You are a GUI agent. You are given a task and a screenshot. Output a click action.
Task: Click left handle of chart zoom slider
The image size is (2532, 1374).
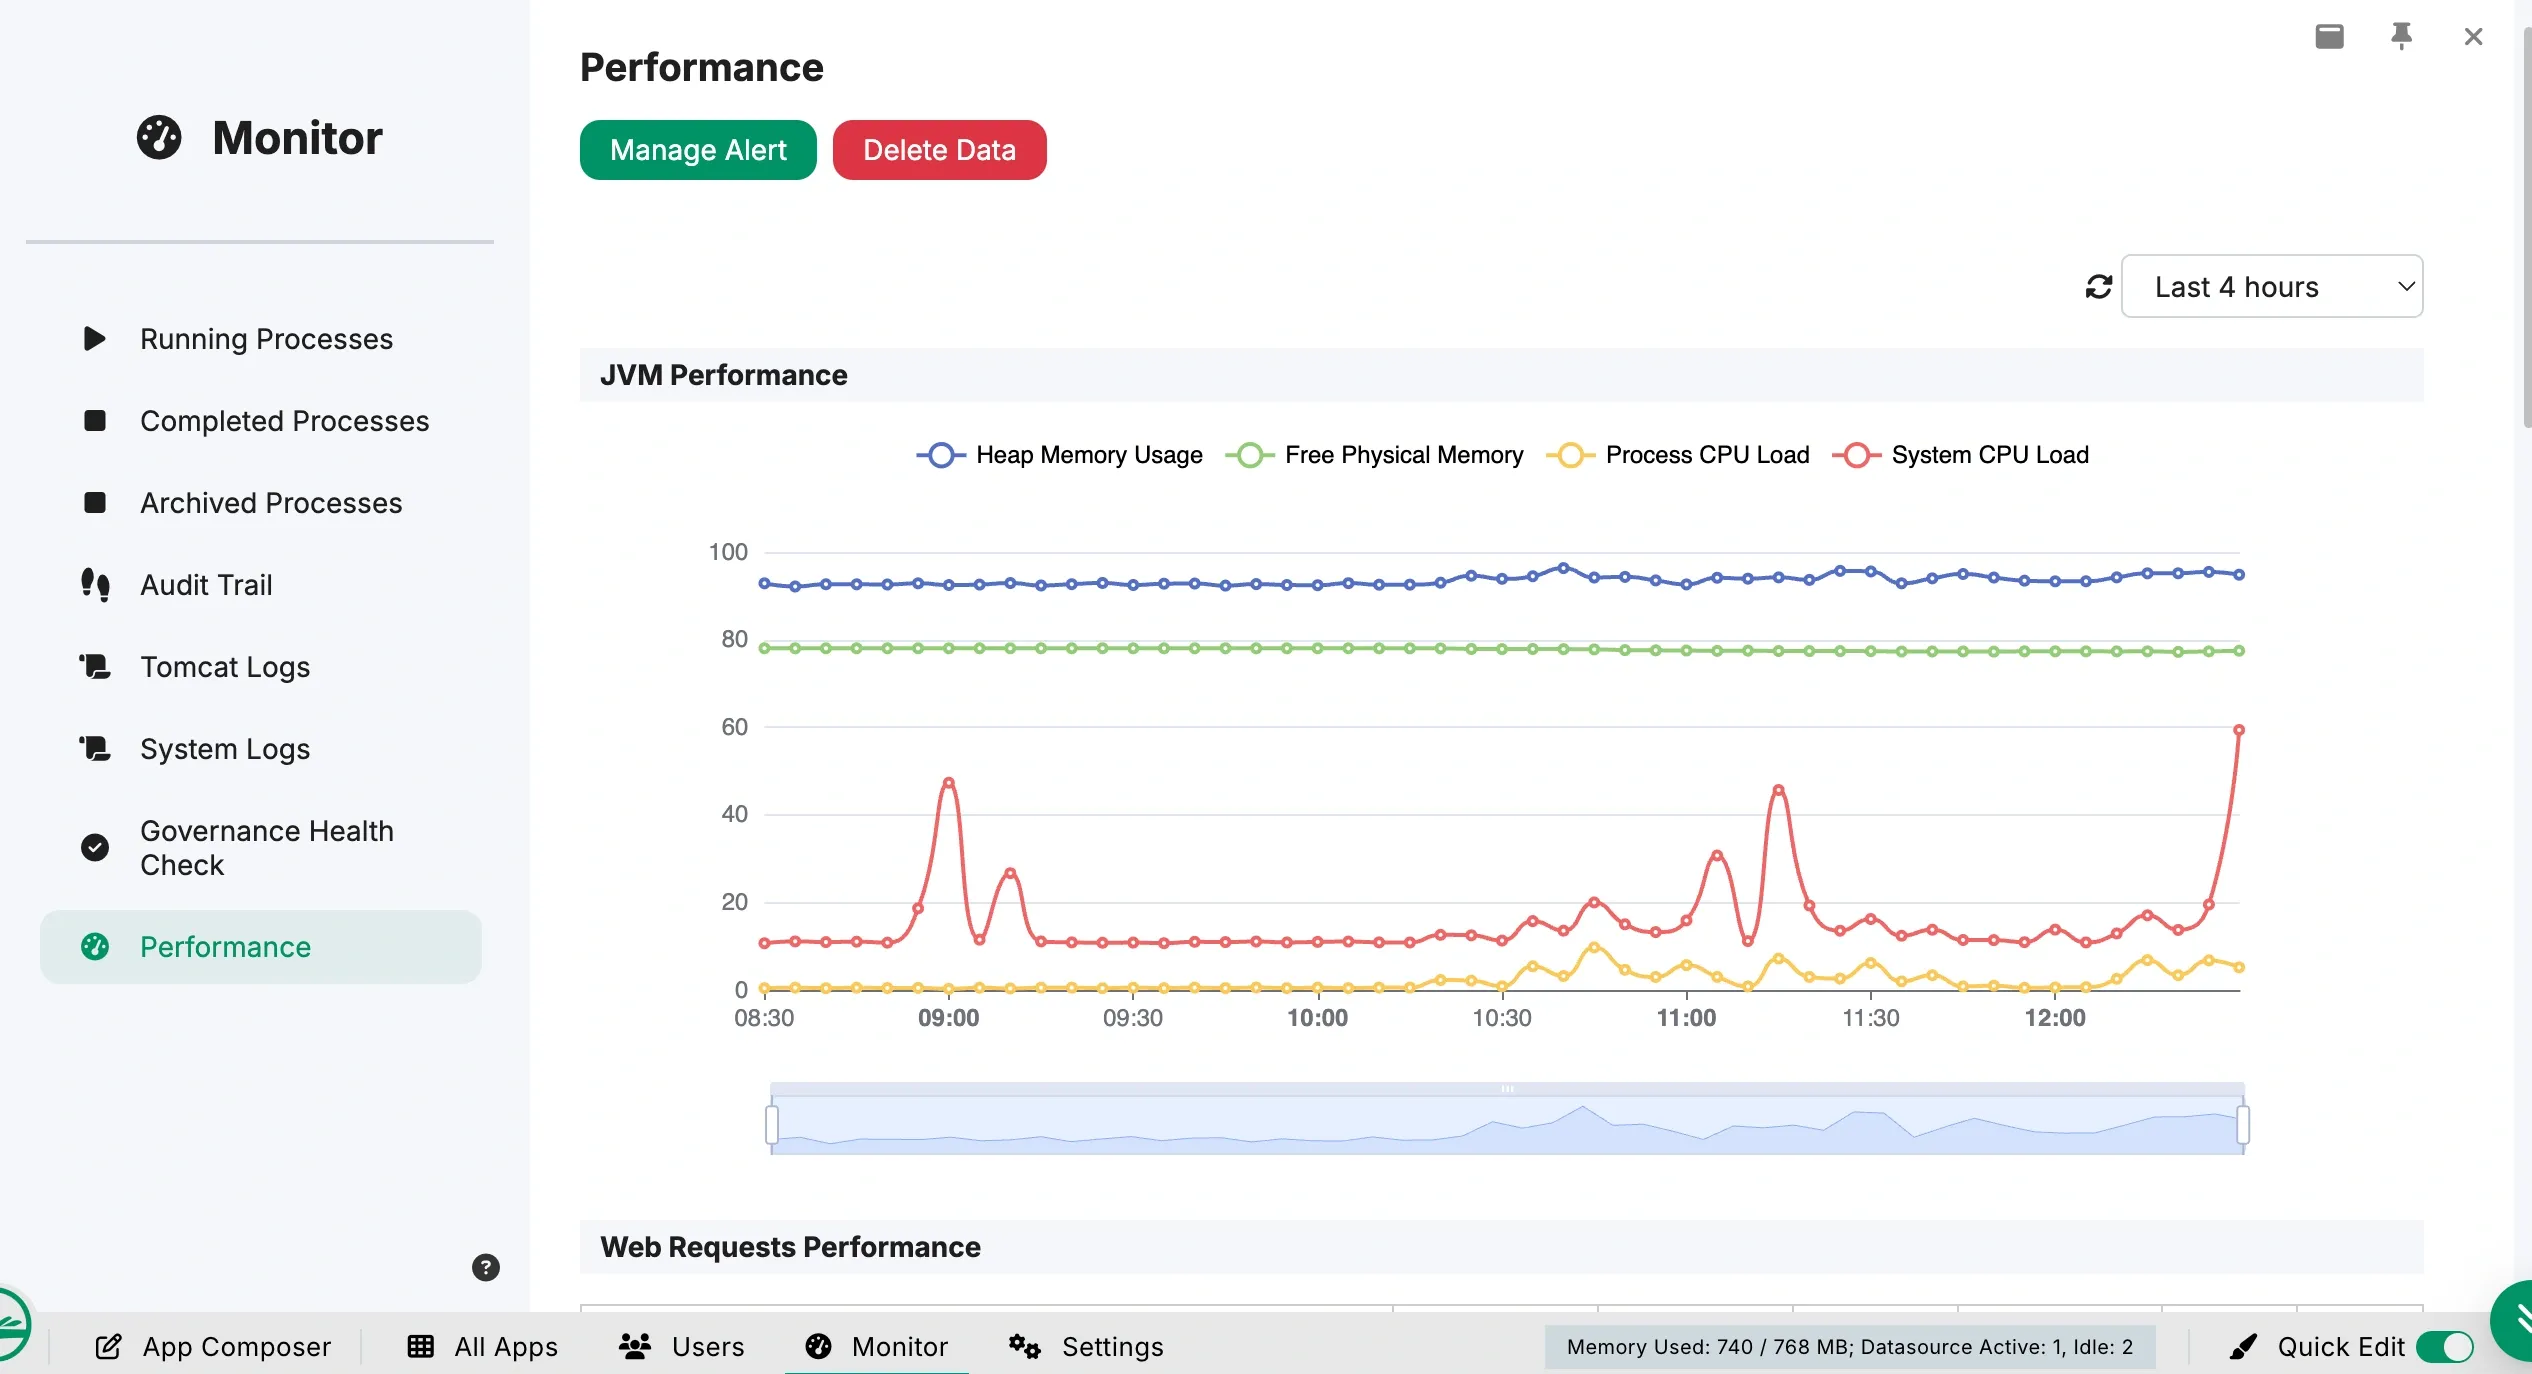click(772, 1125)
